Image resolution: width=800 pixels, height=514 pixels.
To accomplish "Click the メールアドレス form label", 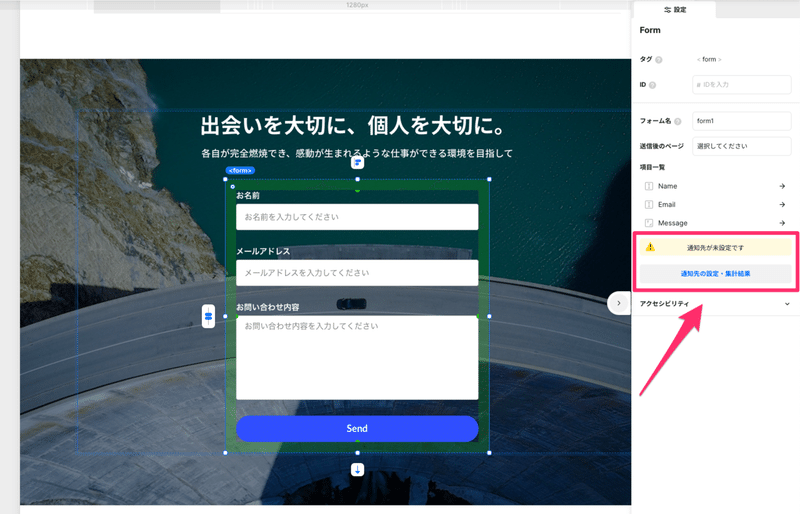I will click(x=263, y=251).
